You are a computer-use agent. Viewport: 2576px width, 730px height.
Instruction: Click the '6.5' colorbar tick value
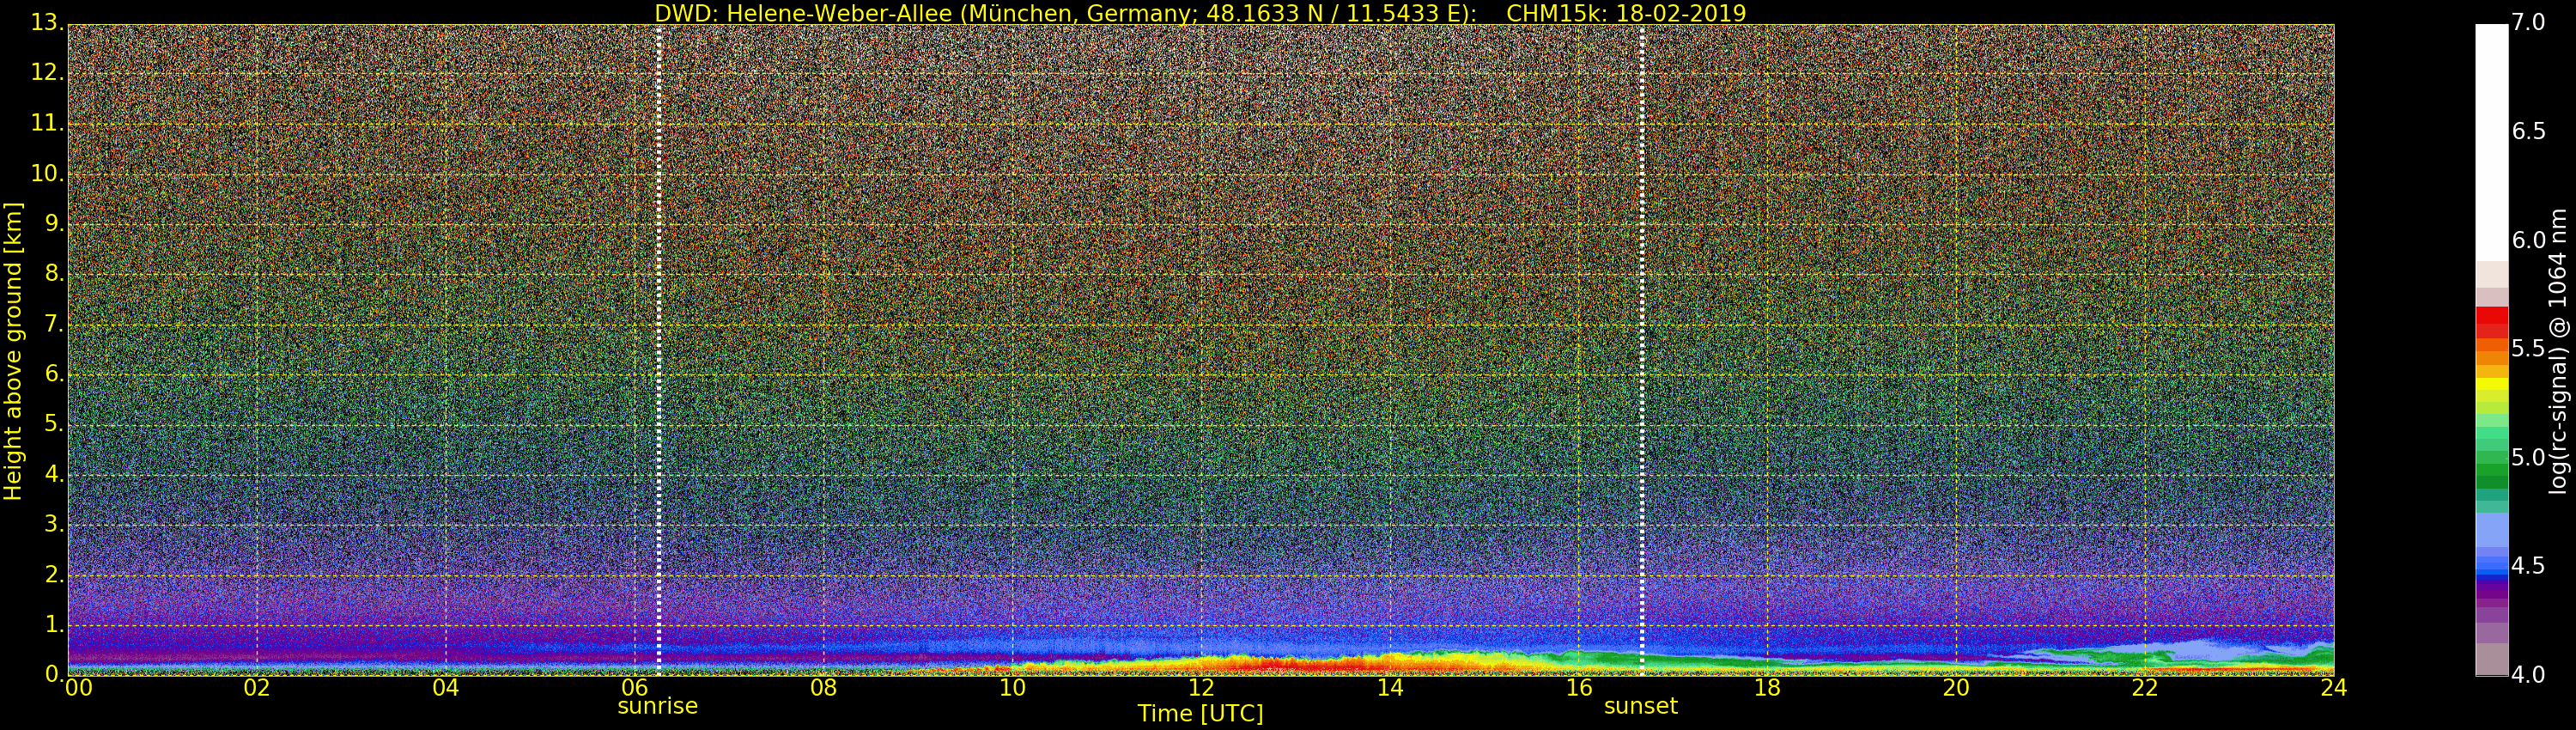pyautogui.click(x=2528, y=131)
